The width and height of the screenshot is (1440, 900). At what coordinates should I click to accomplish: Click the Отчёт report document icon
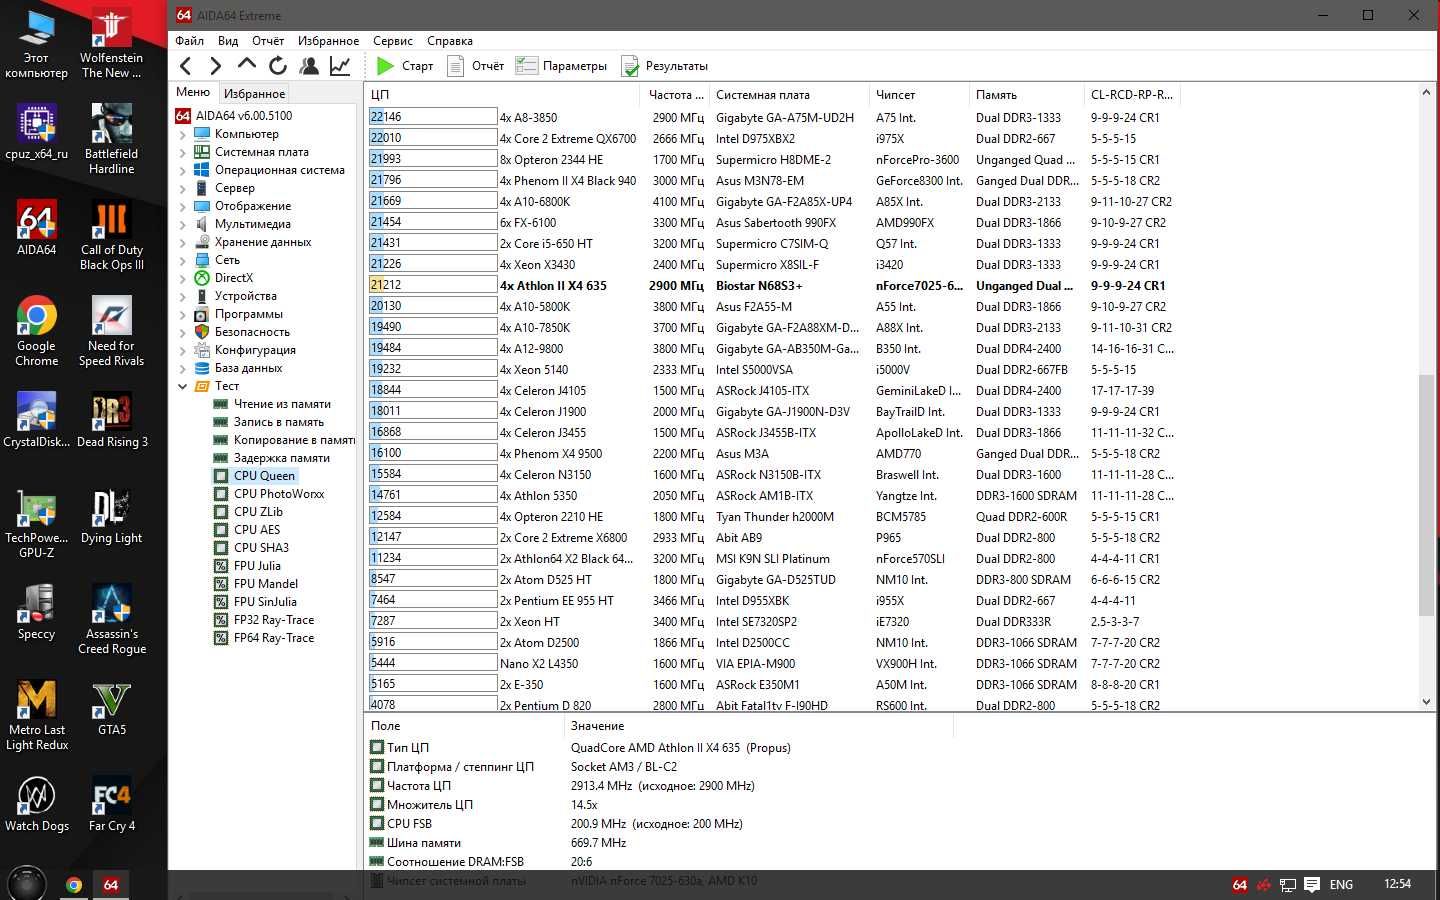[x=455, y=66]
